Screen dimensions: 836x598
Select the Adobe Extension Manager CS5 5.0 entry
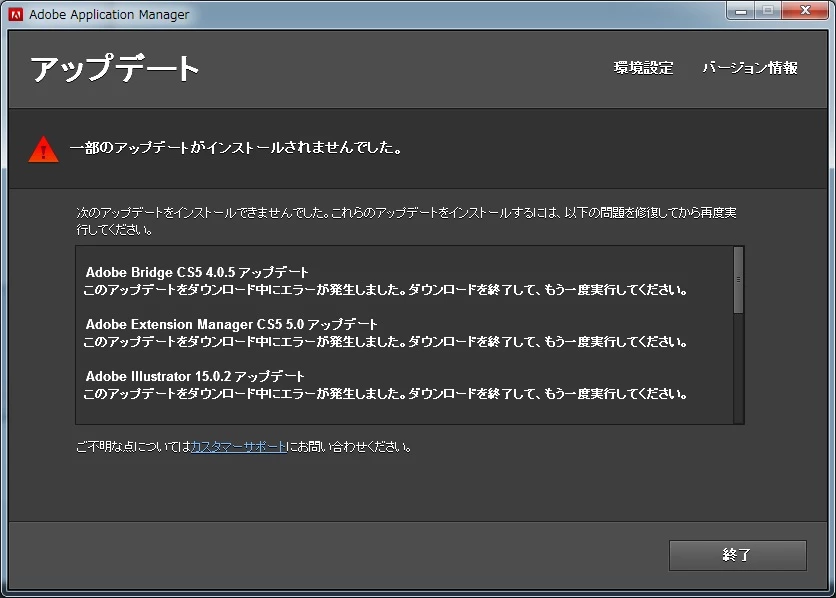(x=231, y=324)
